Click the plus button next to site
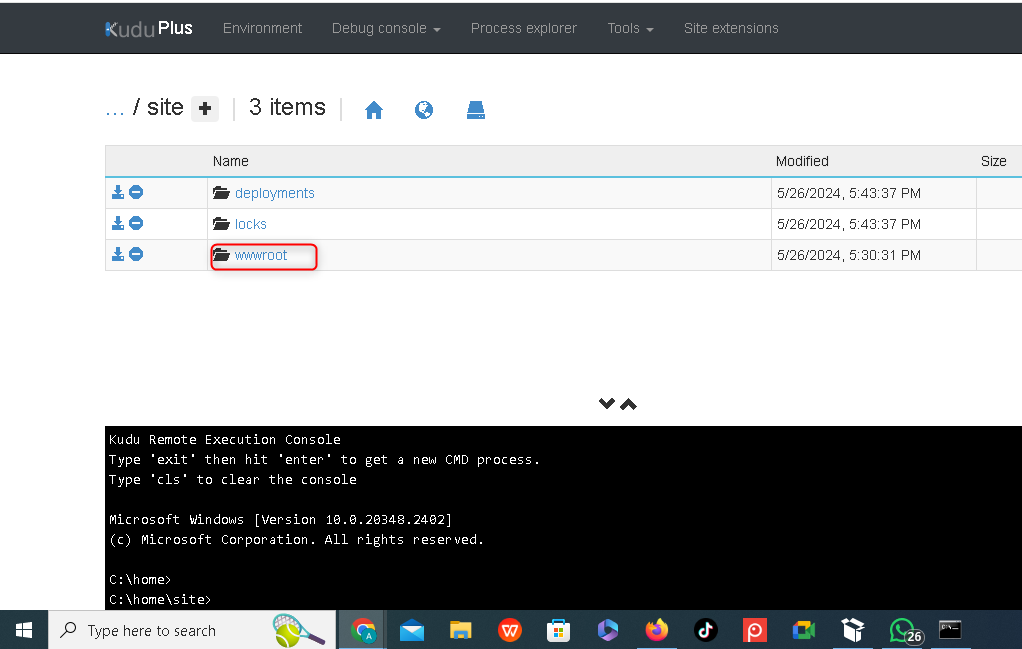1022x649 pixels. 205,109
